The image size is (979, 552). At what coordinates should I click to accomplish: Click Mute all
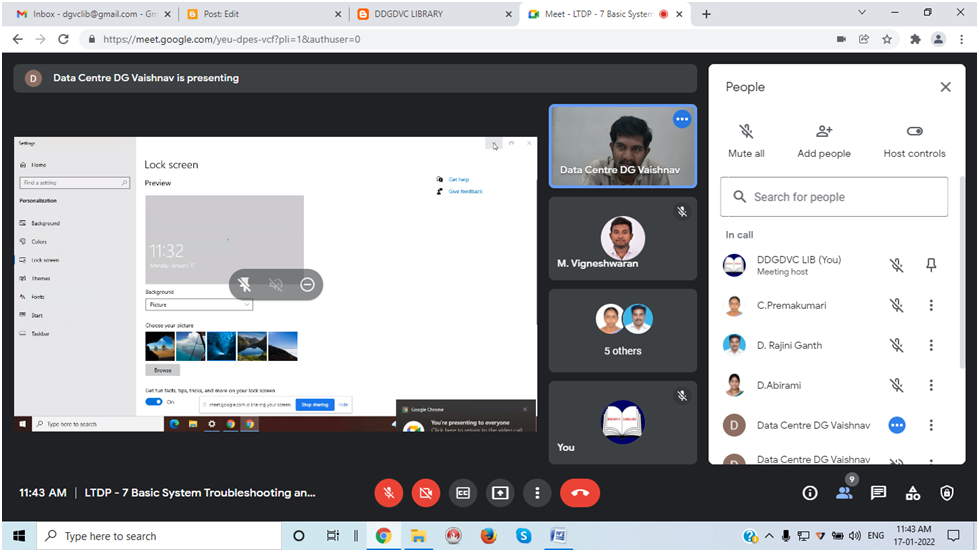click(x=746, y=141)
